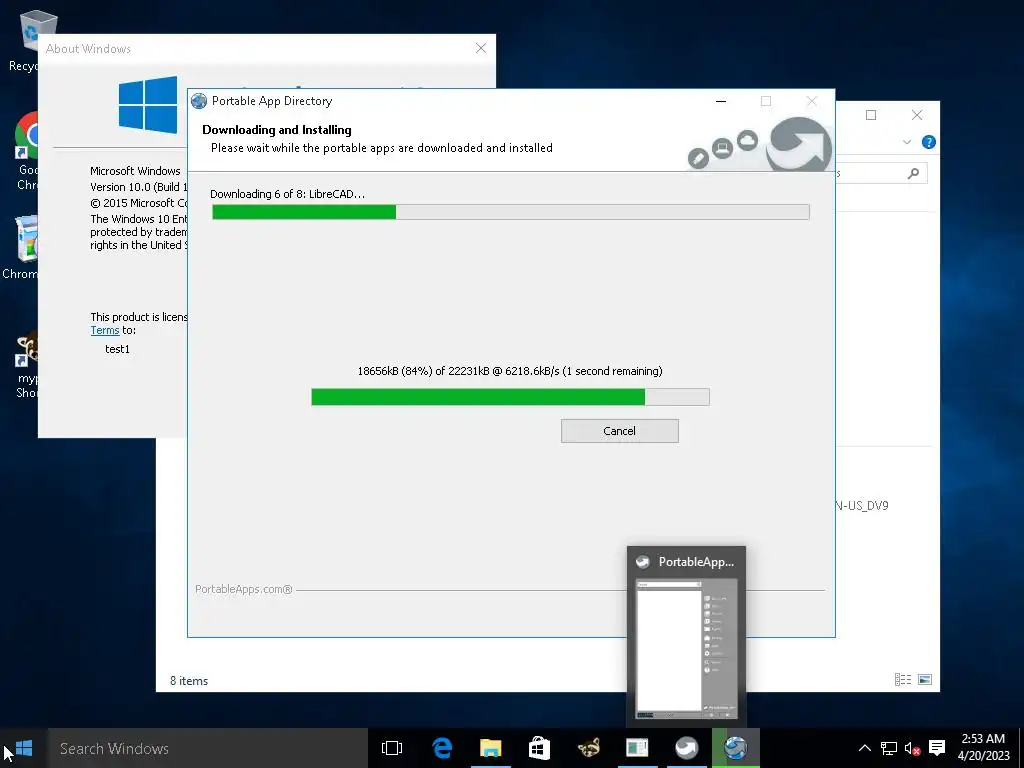
Task: Show hidden system tray icons
Action: pyautogui.click(x=865, y=748)
